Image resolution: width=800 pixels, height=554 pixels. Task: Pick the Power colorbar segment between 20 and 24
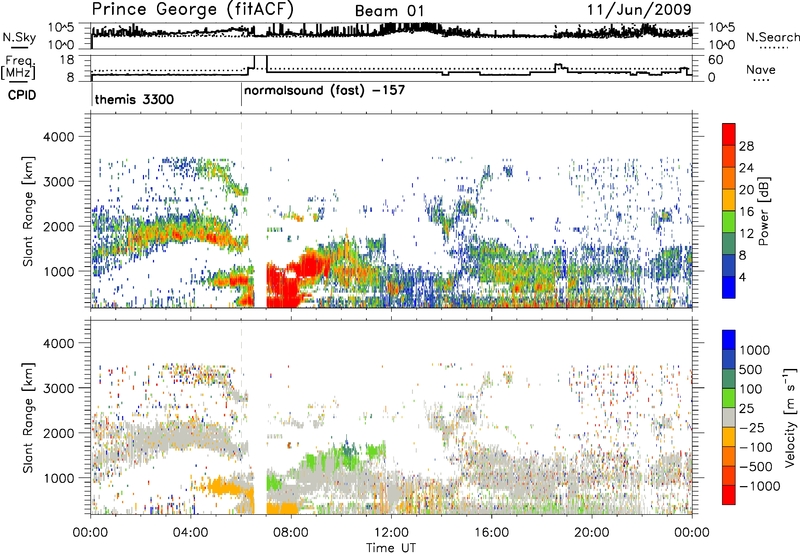[x=729, y=178]
